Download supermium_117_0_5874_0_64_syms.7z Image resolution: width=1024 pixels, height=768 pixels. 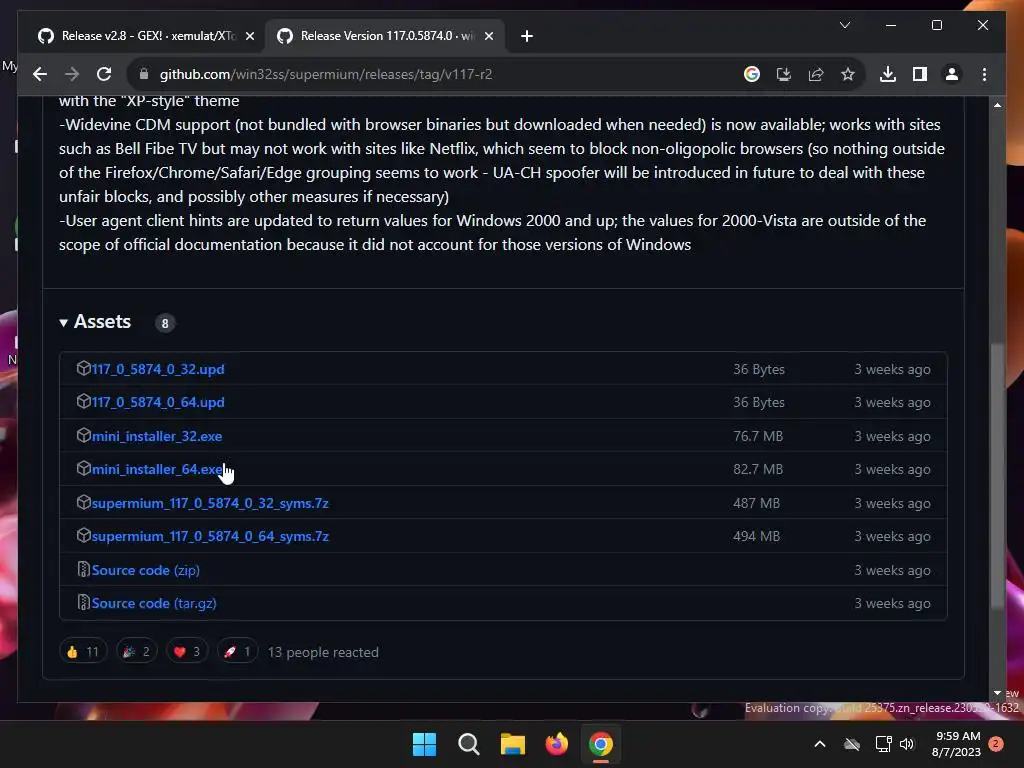point(210,536)
